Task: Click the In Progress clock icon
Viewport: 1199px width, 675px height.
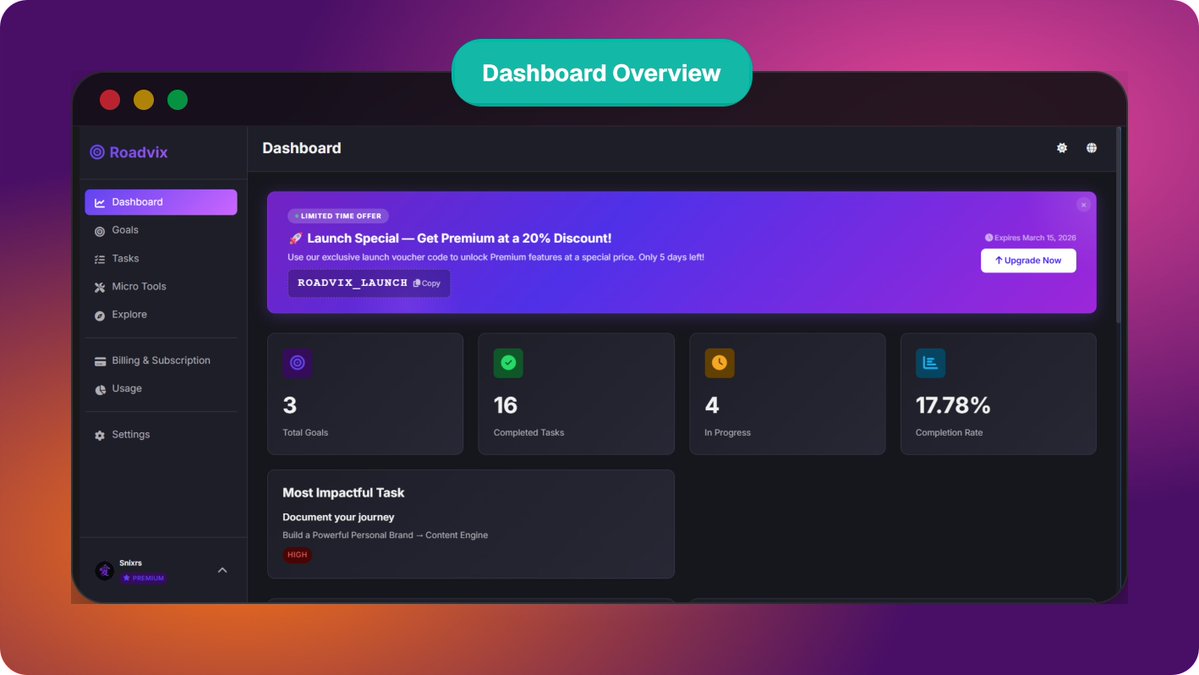Action: click(x=720, y=363)
